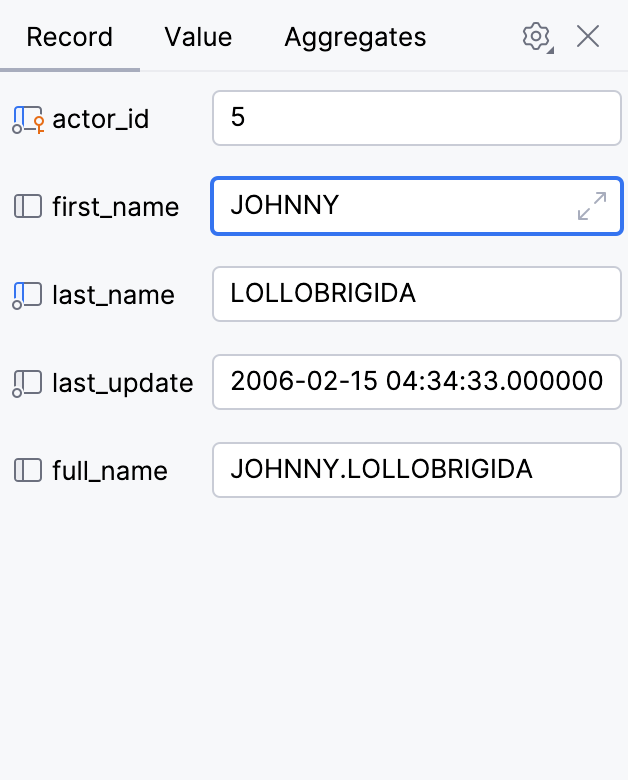Click the last_name field with LOLLOBRIGIDA
Screen dimensions: 628x780
tap(416, 294)
